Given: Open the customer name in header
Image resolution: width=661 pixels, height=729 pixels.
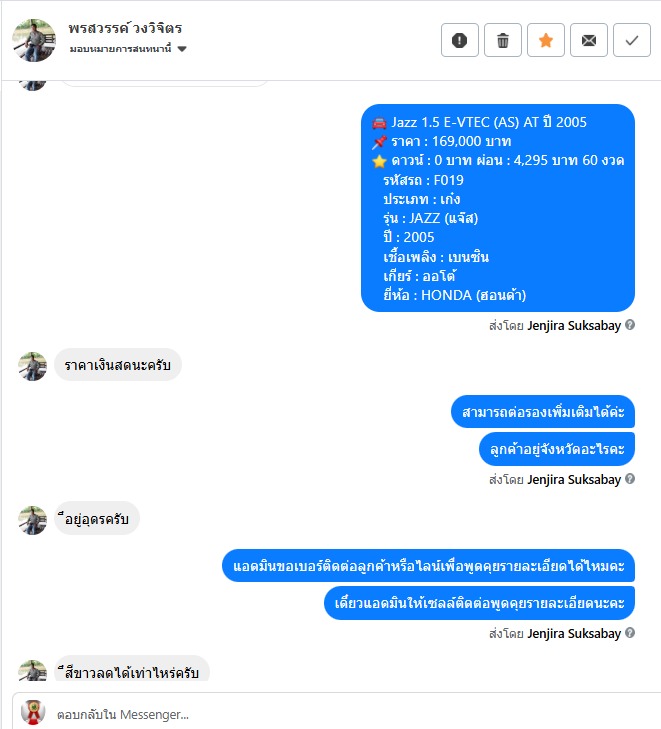Looking at the screenshot, I should coord(125,28).
